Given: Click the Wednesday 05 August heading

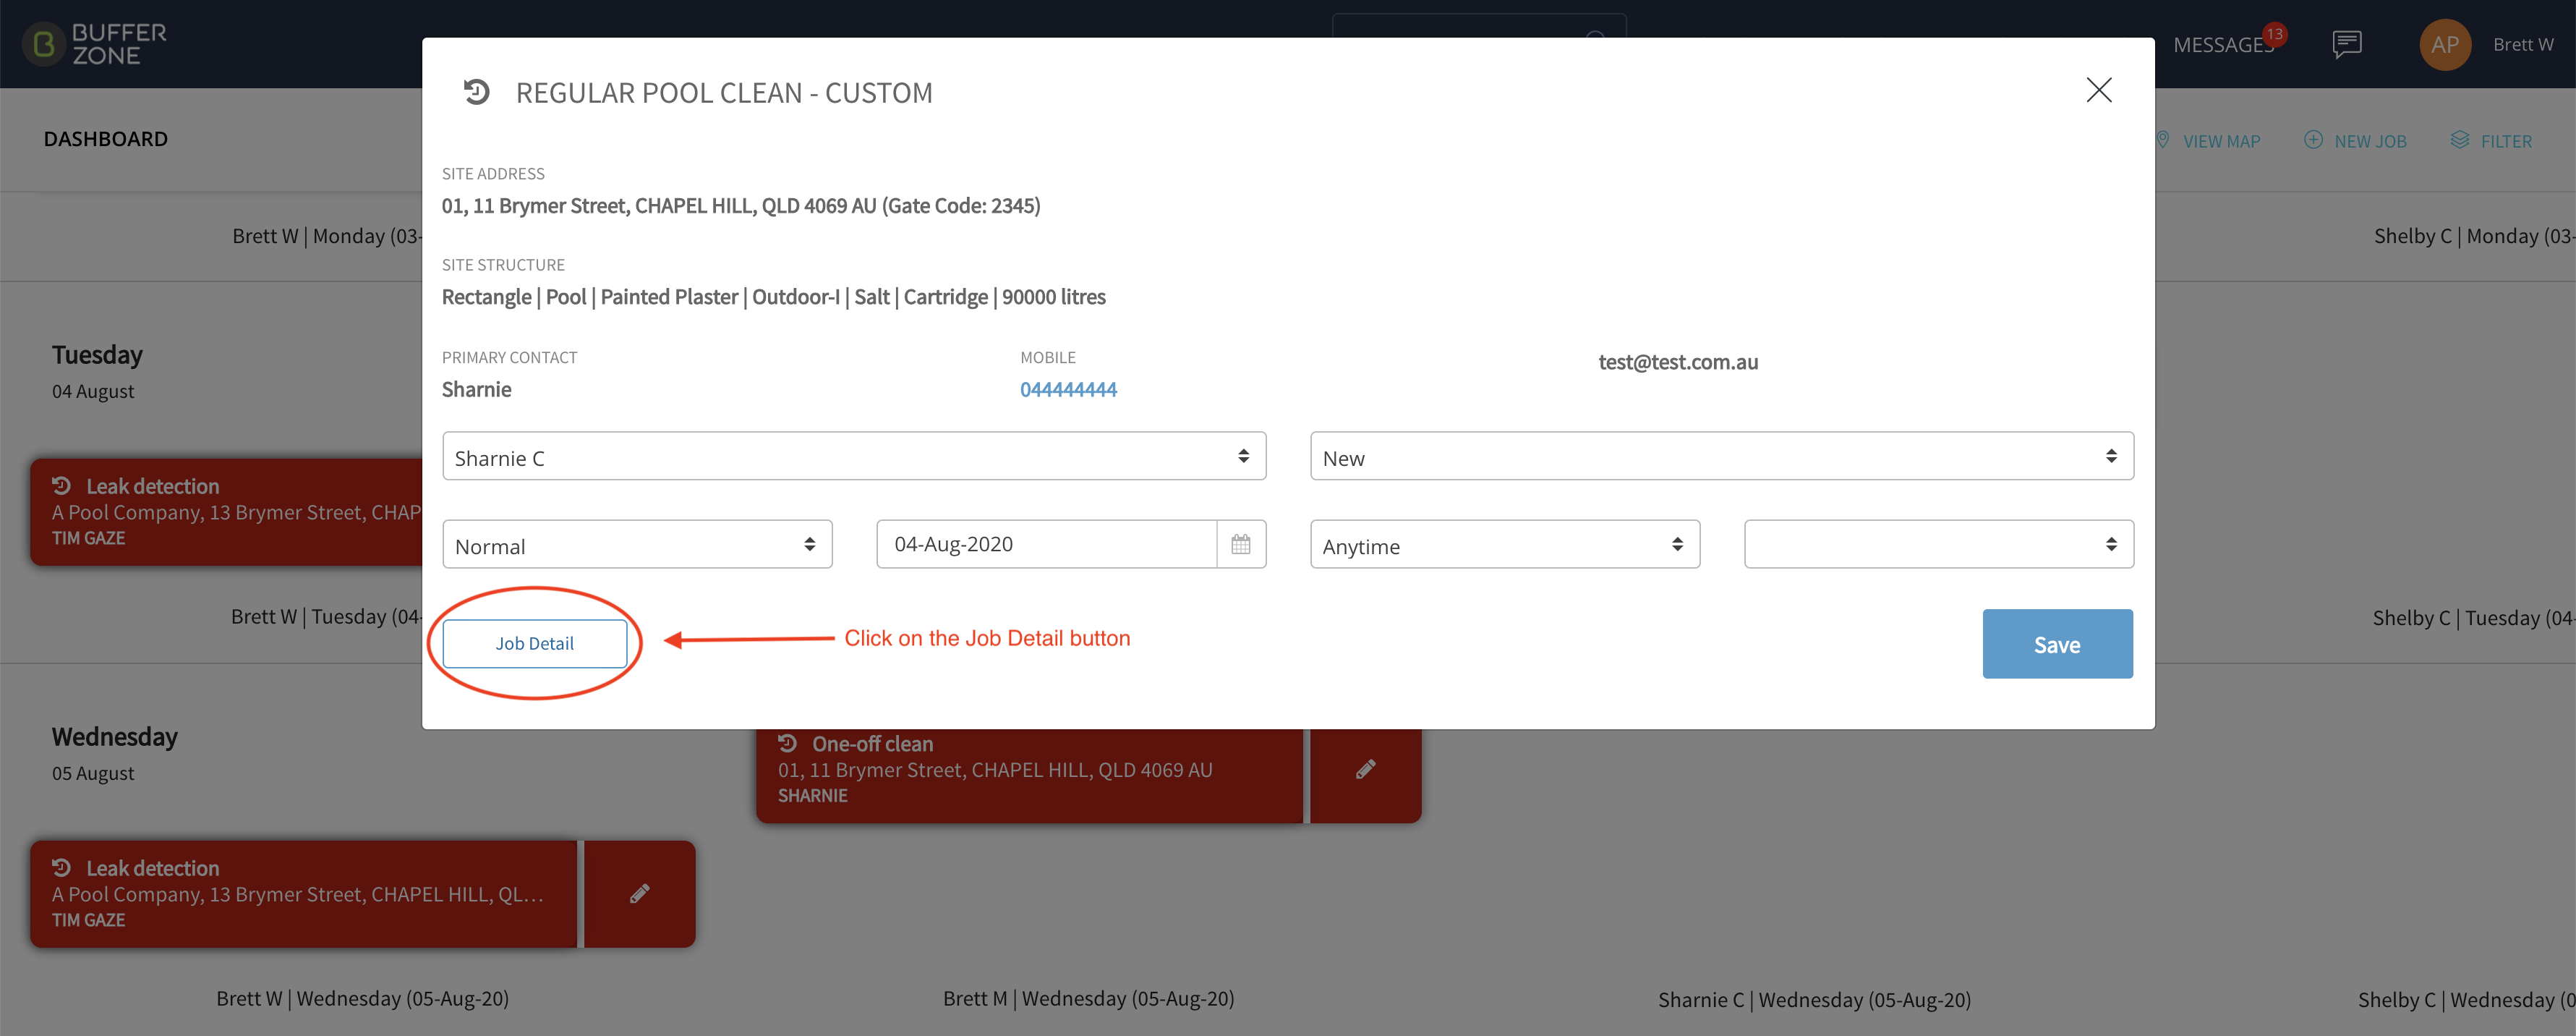Looking at the screenshot, I should tap(115, 753).
